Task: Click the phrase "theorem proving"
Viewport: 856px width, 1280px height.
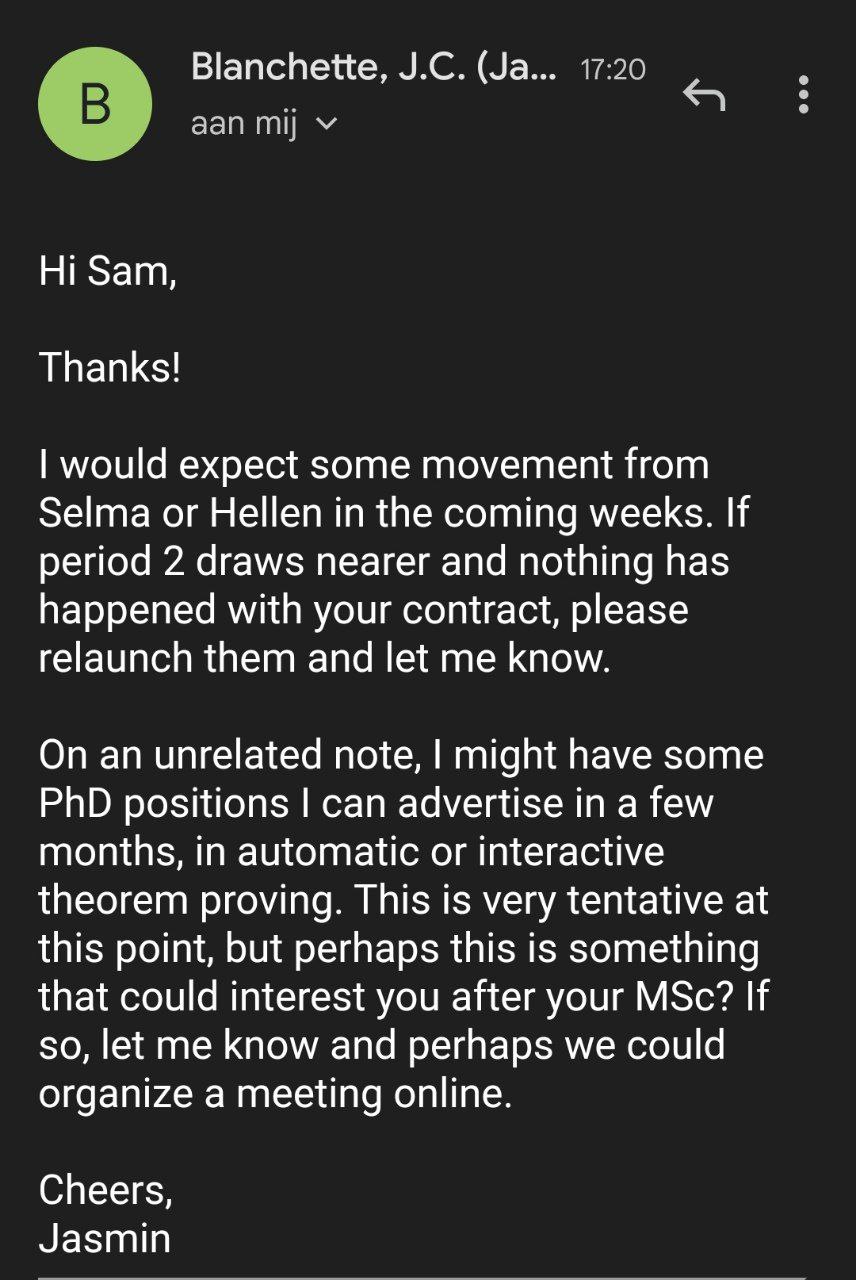Action: pyautogui.click(x=186, y=901)
